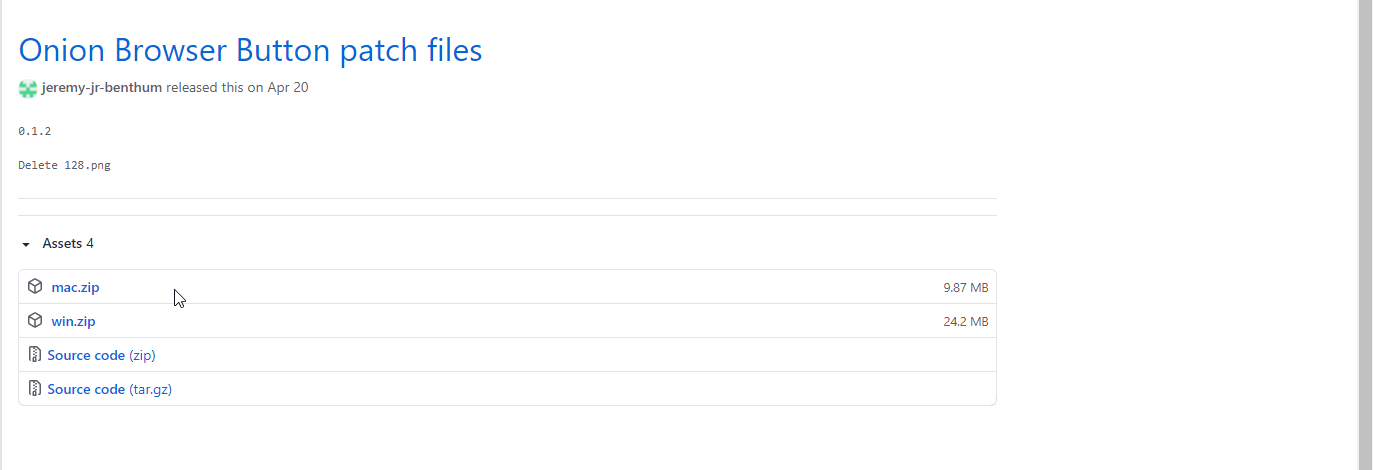Collapse the Assets disclosure triangle
Image resolution: width=1373 pixels, height=470 pixels.
click(26, 244)
